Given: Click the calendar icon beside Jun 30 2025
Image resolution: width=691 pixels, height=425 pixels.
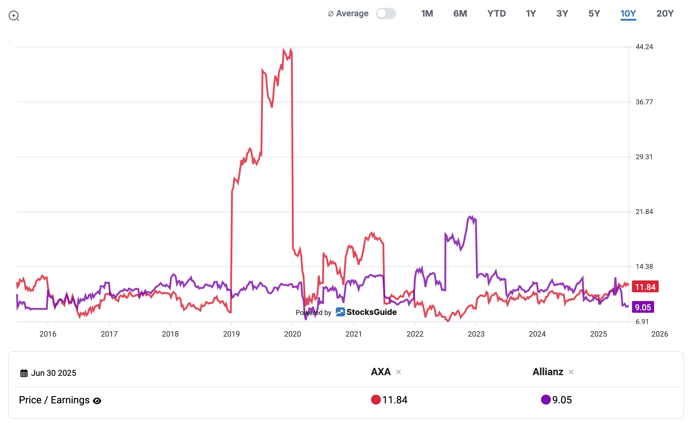Looking at the screenshot, I should pyautogui.click(x=24, y=373).
